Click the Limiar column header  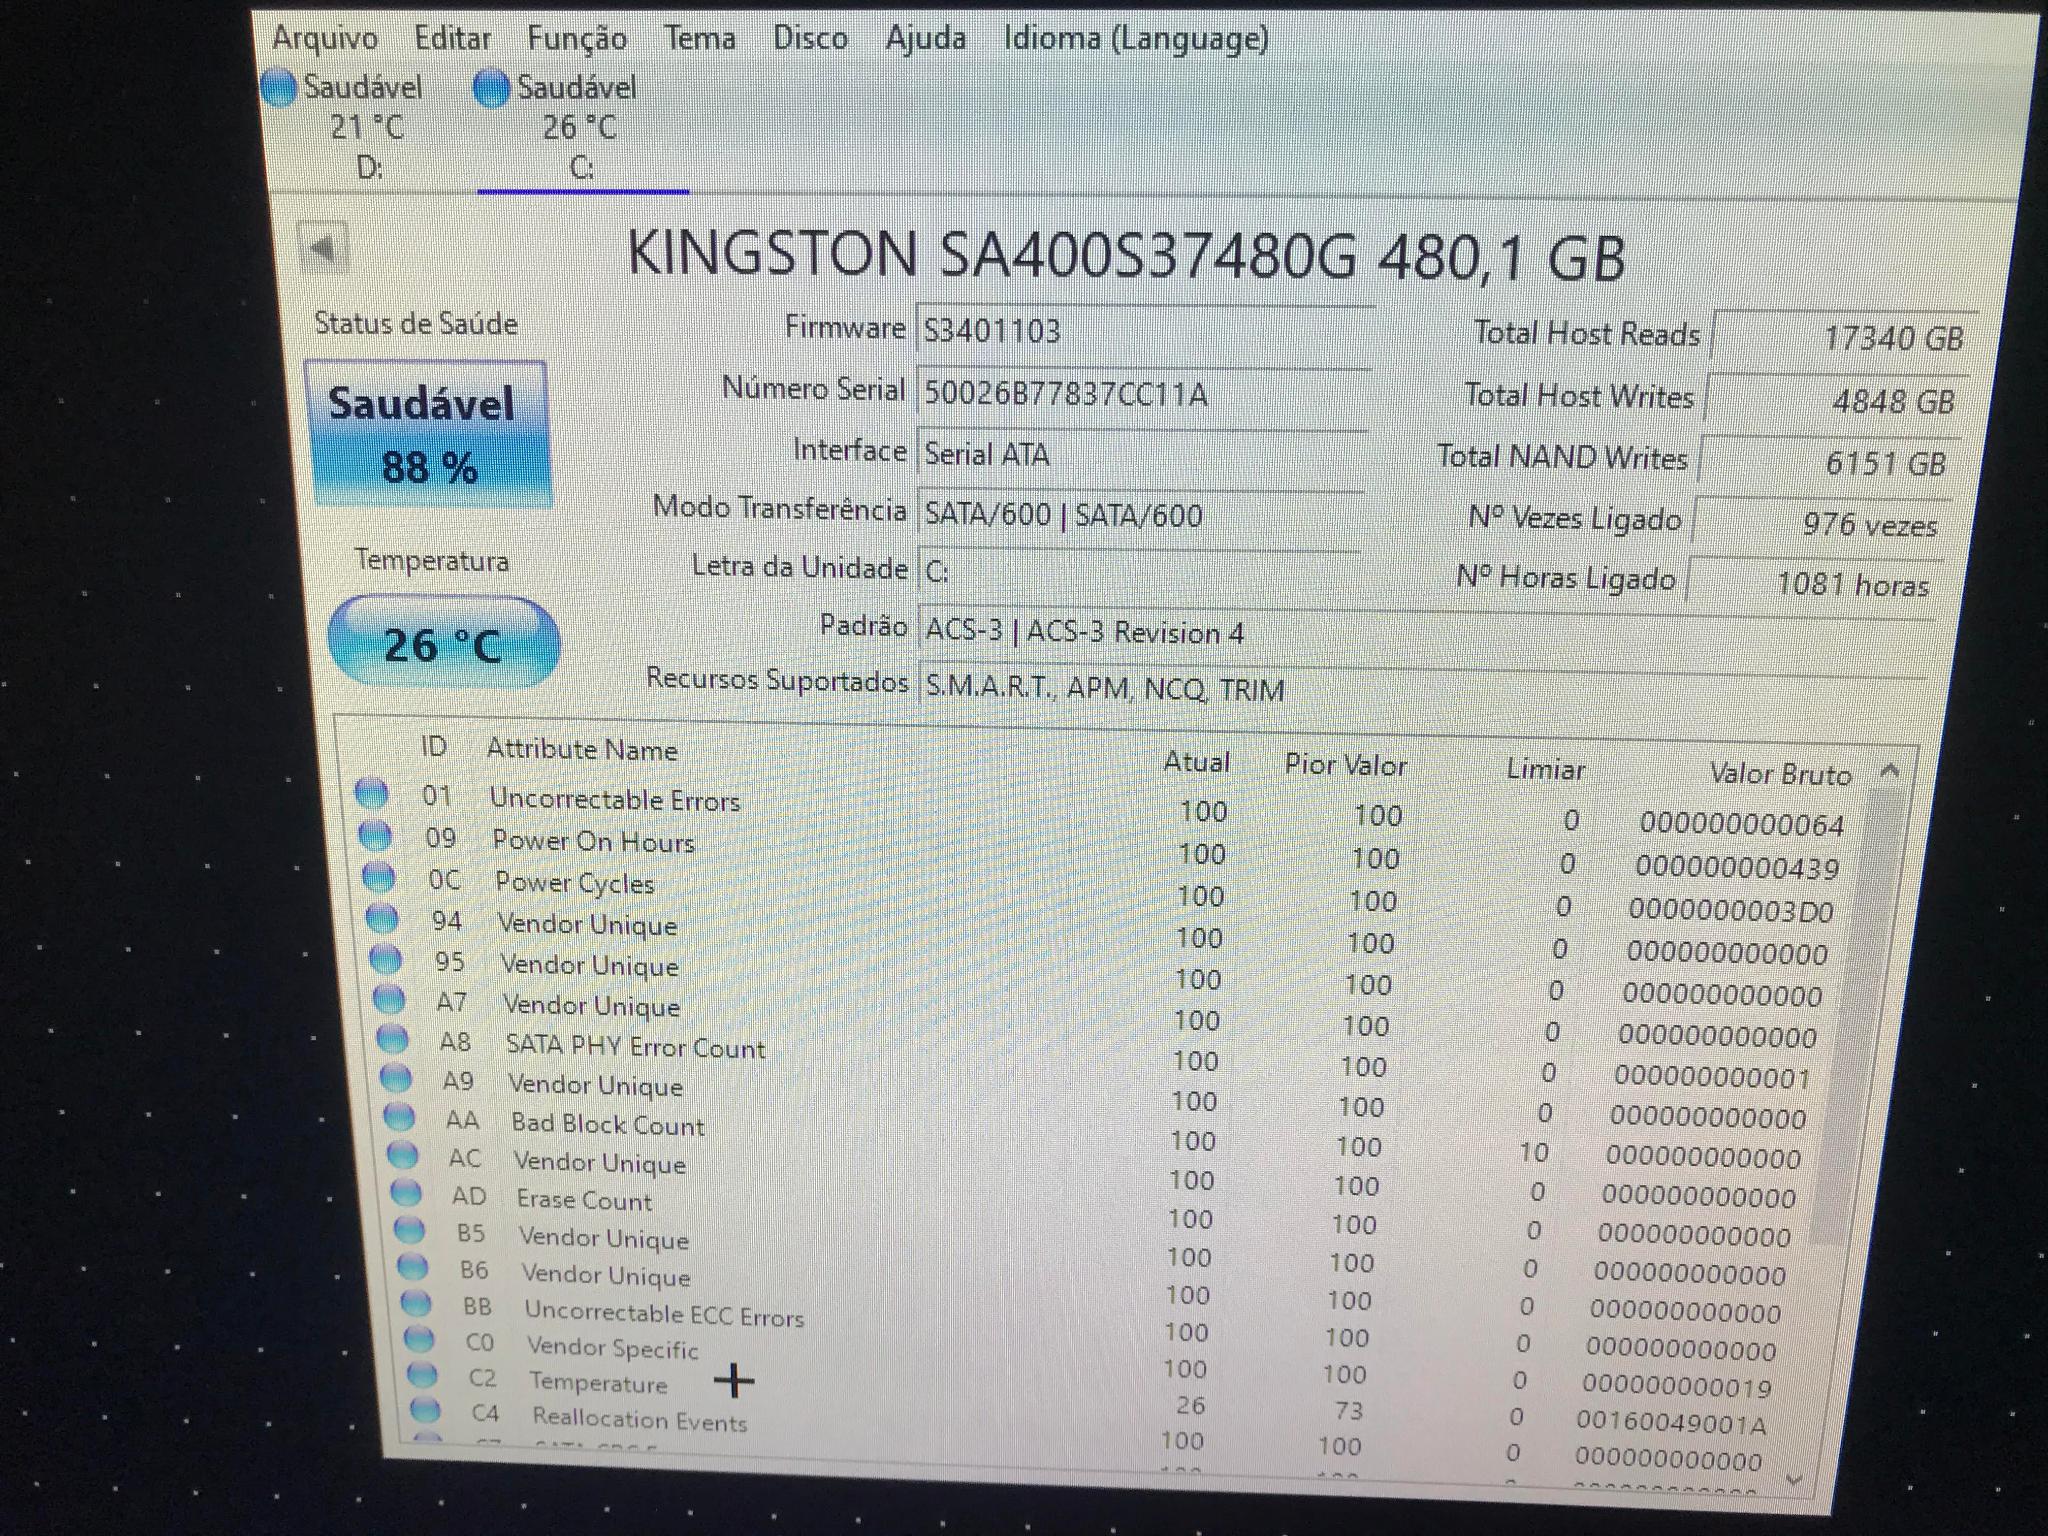point(1545,769)
